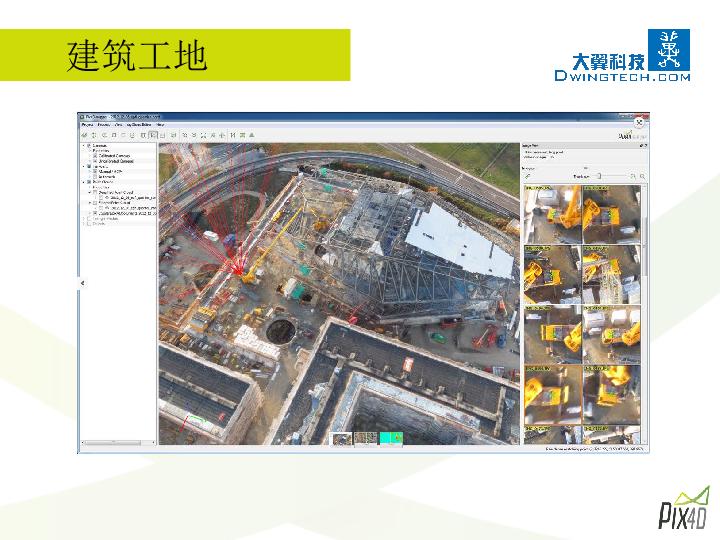
Task: Click the round X overlay button at top right
Action: (640, 122)
